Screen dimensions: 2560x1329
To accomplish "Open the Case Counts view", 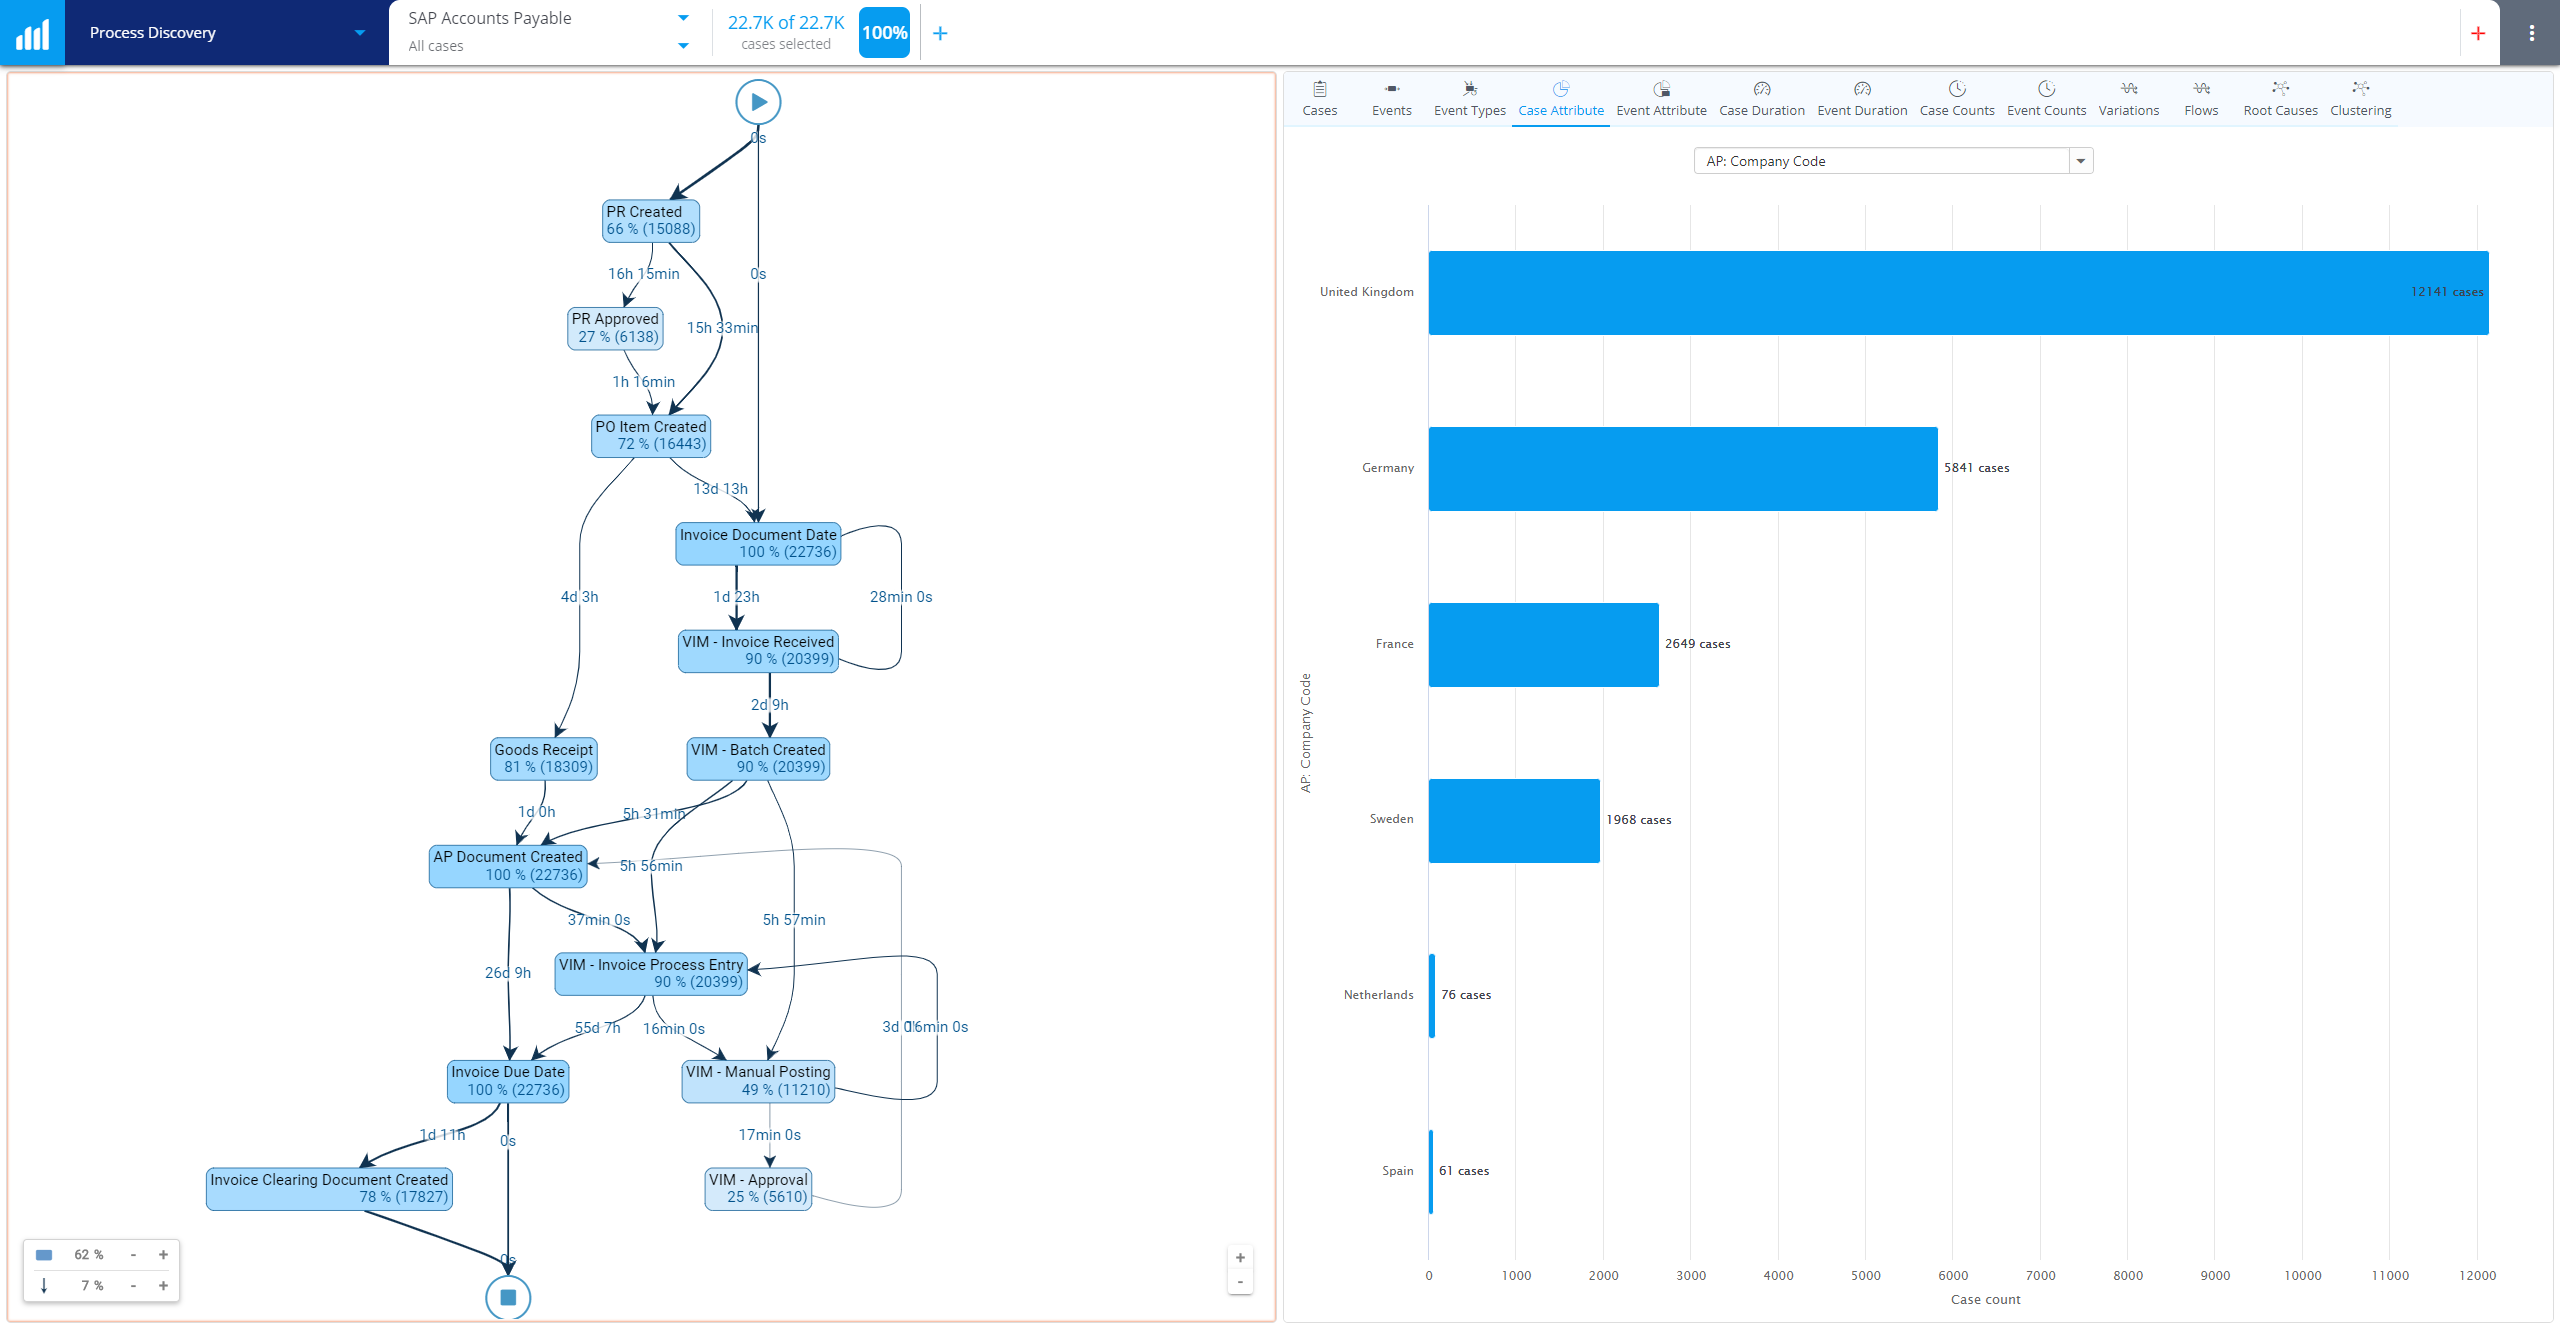I will (1955, 97).
